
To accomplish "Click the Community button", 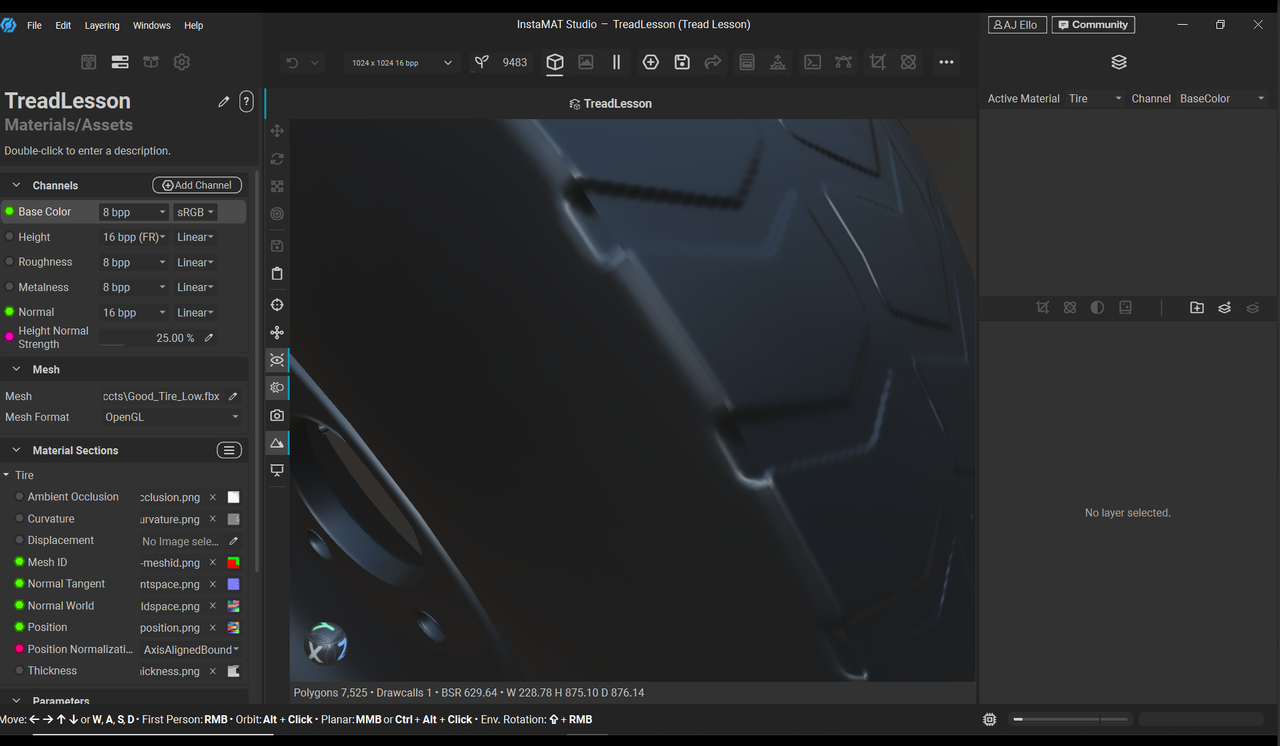I will pos(1093,25).
